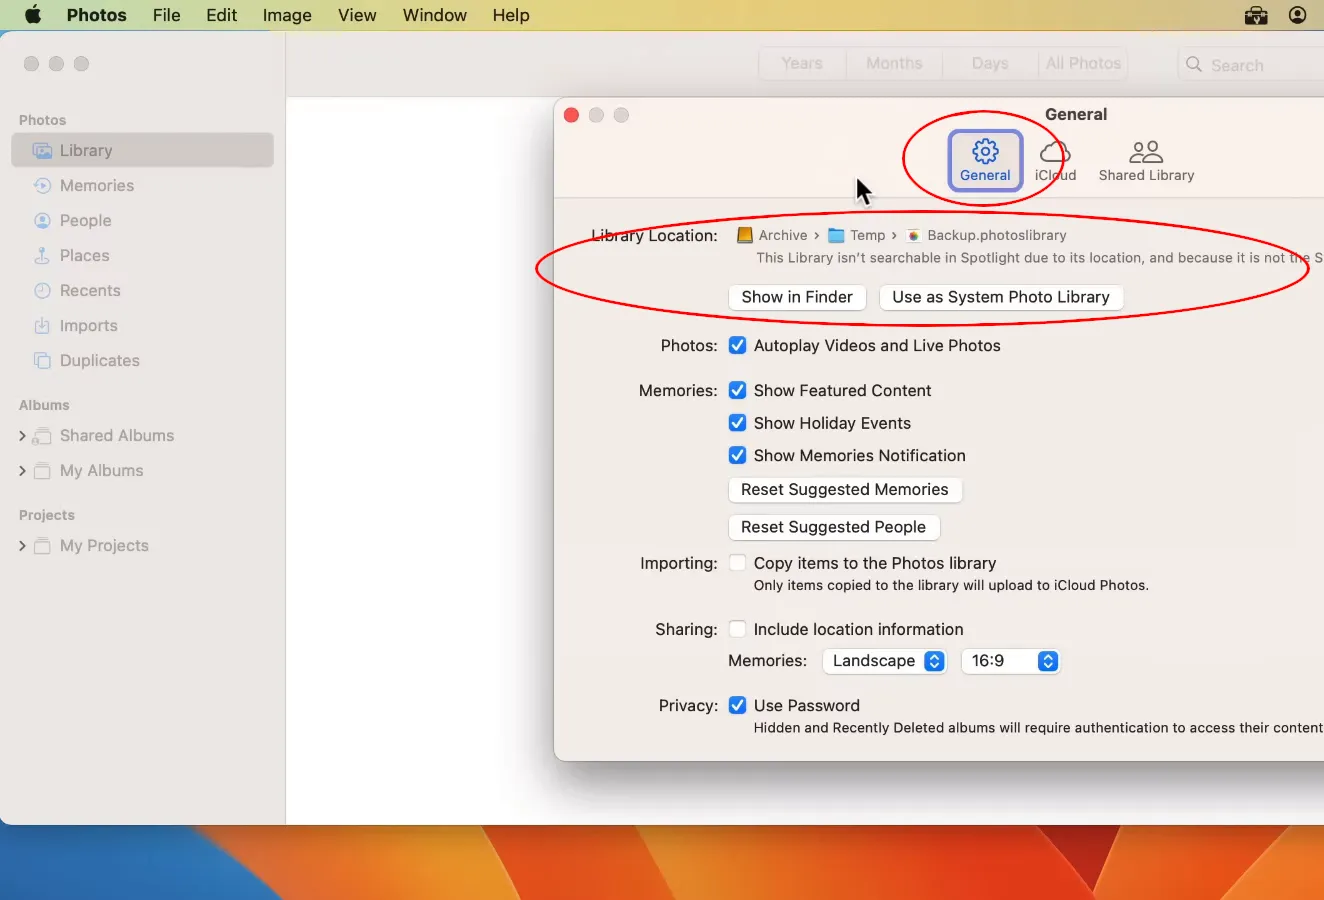
Task: Uncheck the Use Password privacy option
Action: (738, 705)
